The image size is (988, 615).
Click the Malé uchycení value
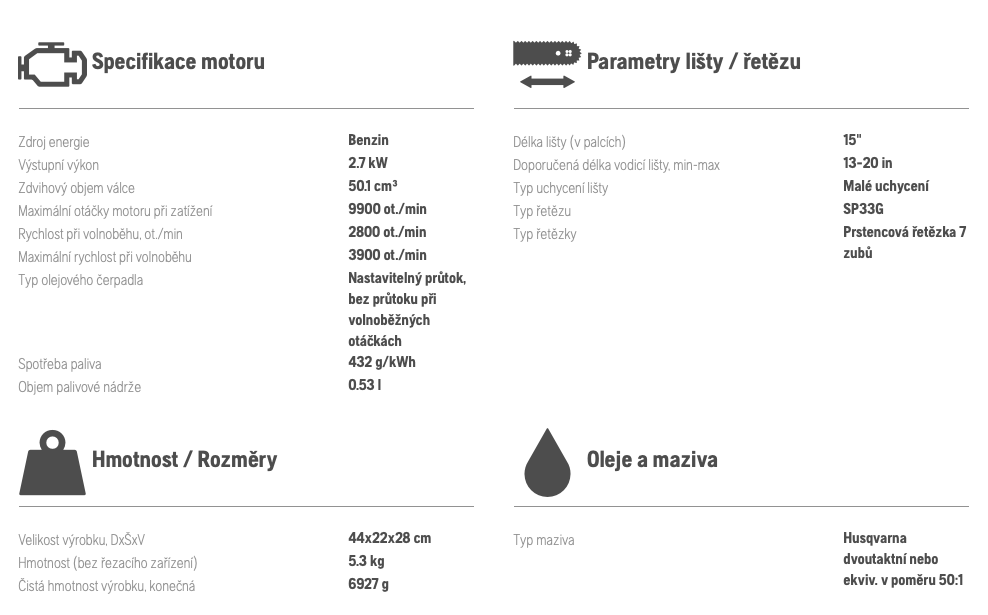[x=886, y=186]
